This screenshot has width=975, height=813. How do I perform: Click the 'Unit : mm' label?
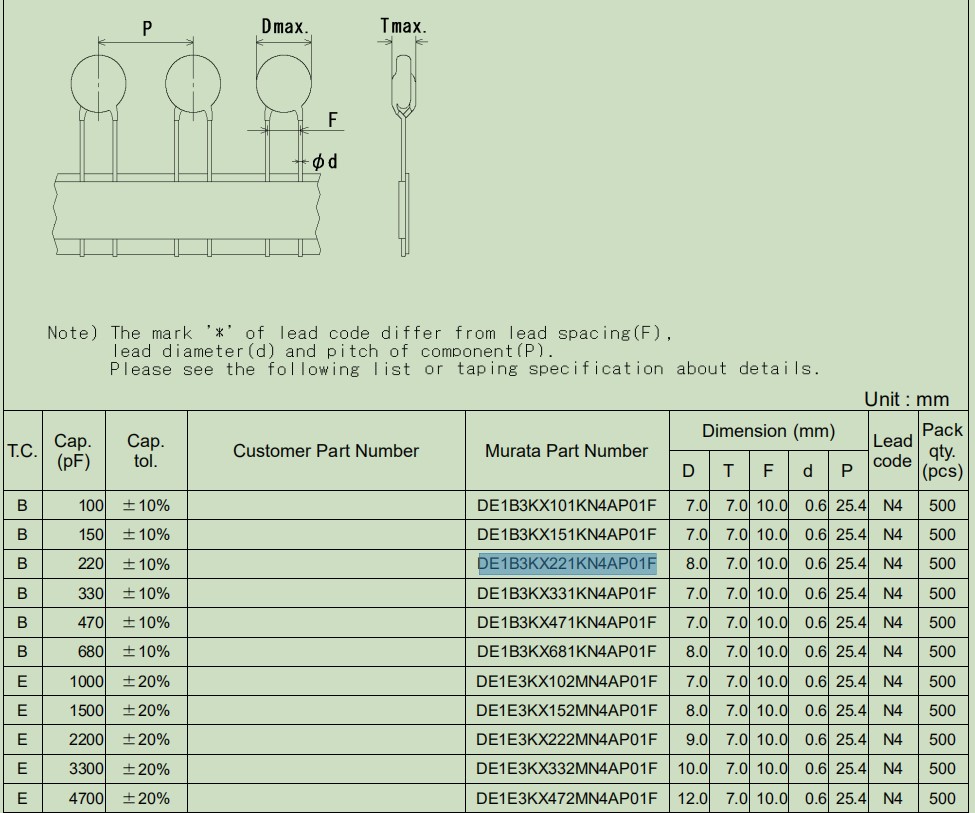coord(907,399)
